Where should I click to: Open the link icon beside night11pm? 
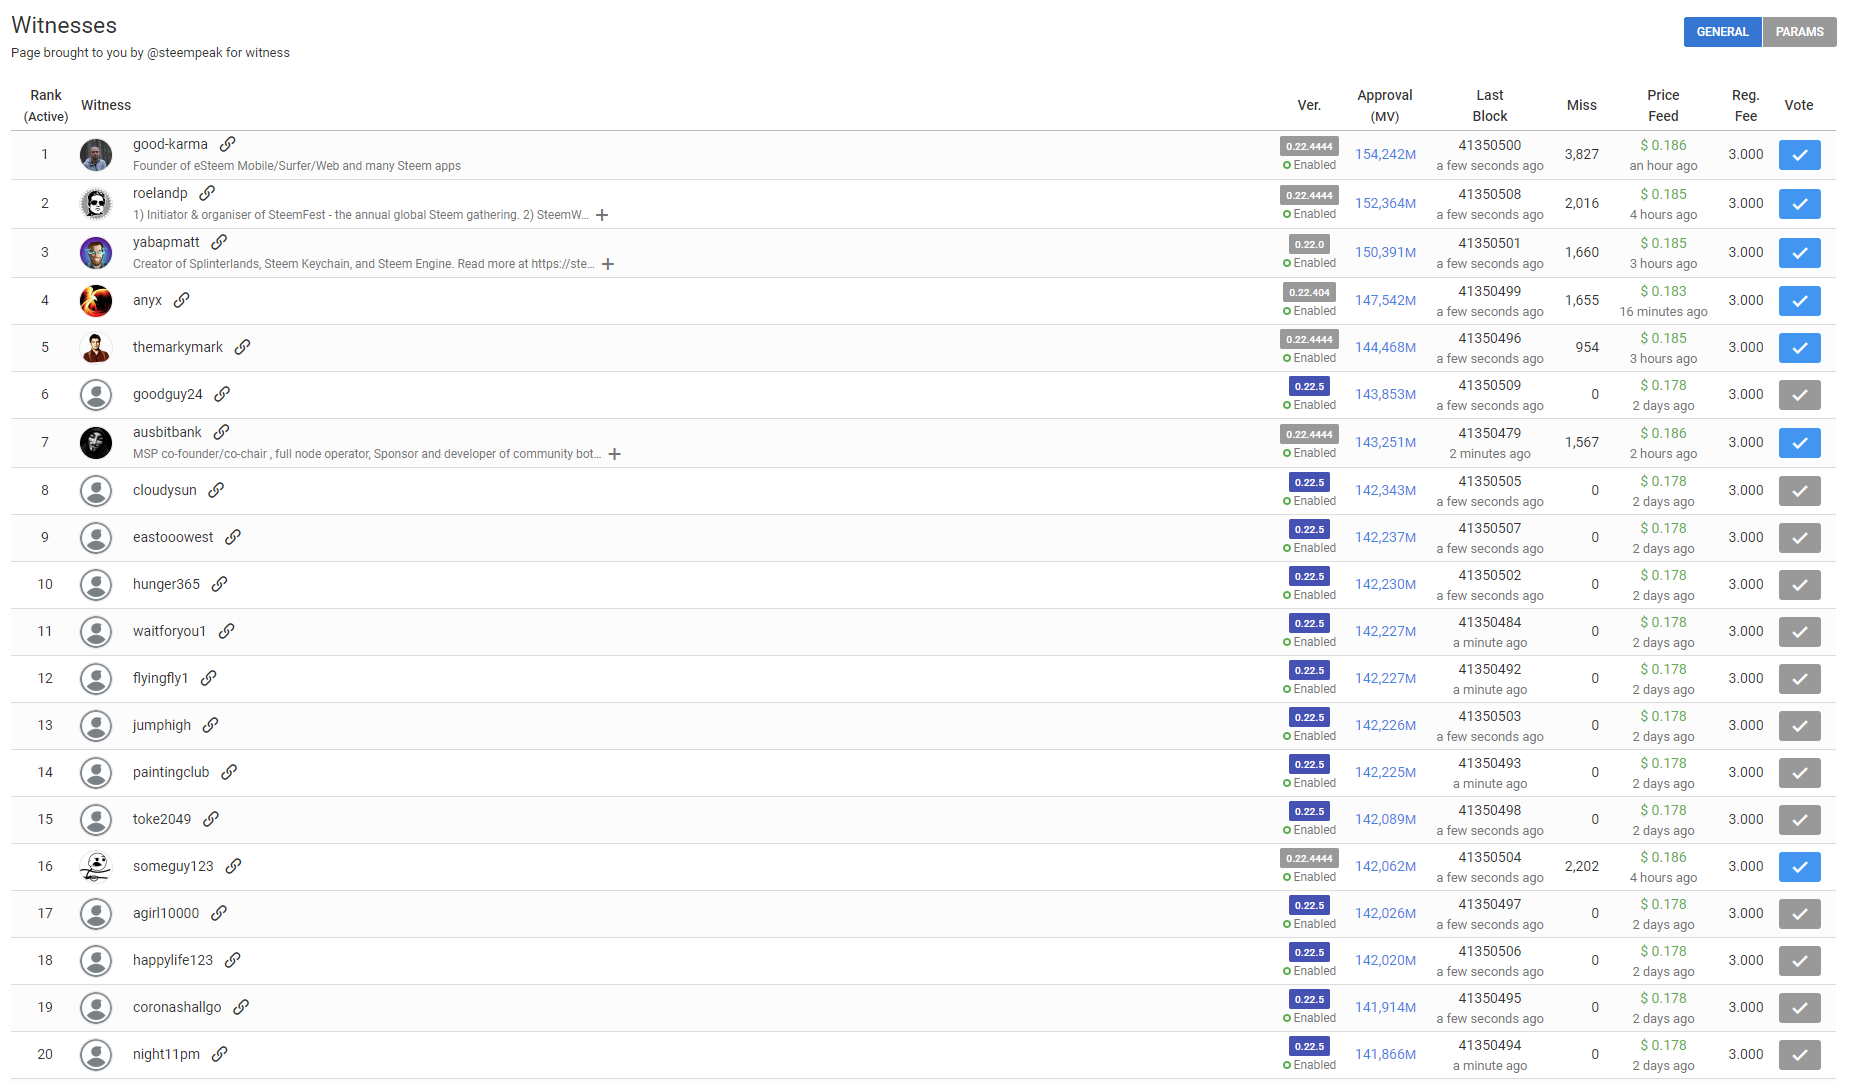click(x=219, y=1054)
